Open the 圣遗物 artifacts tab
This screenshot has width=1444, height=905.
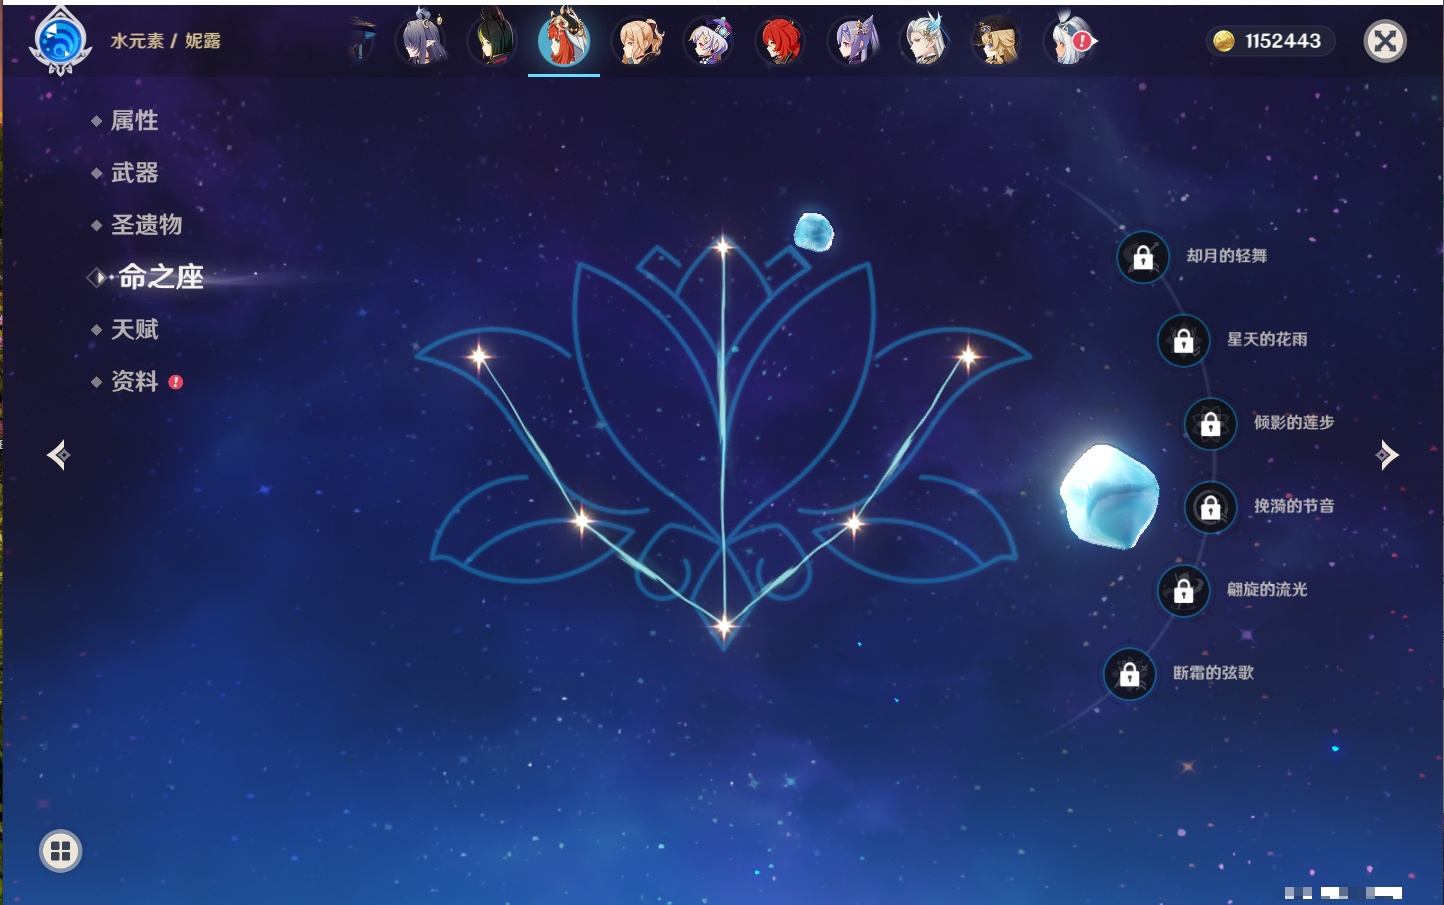pos(146,225)
